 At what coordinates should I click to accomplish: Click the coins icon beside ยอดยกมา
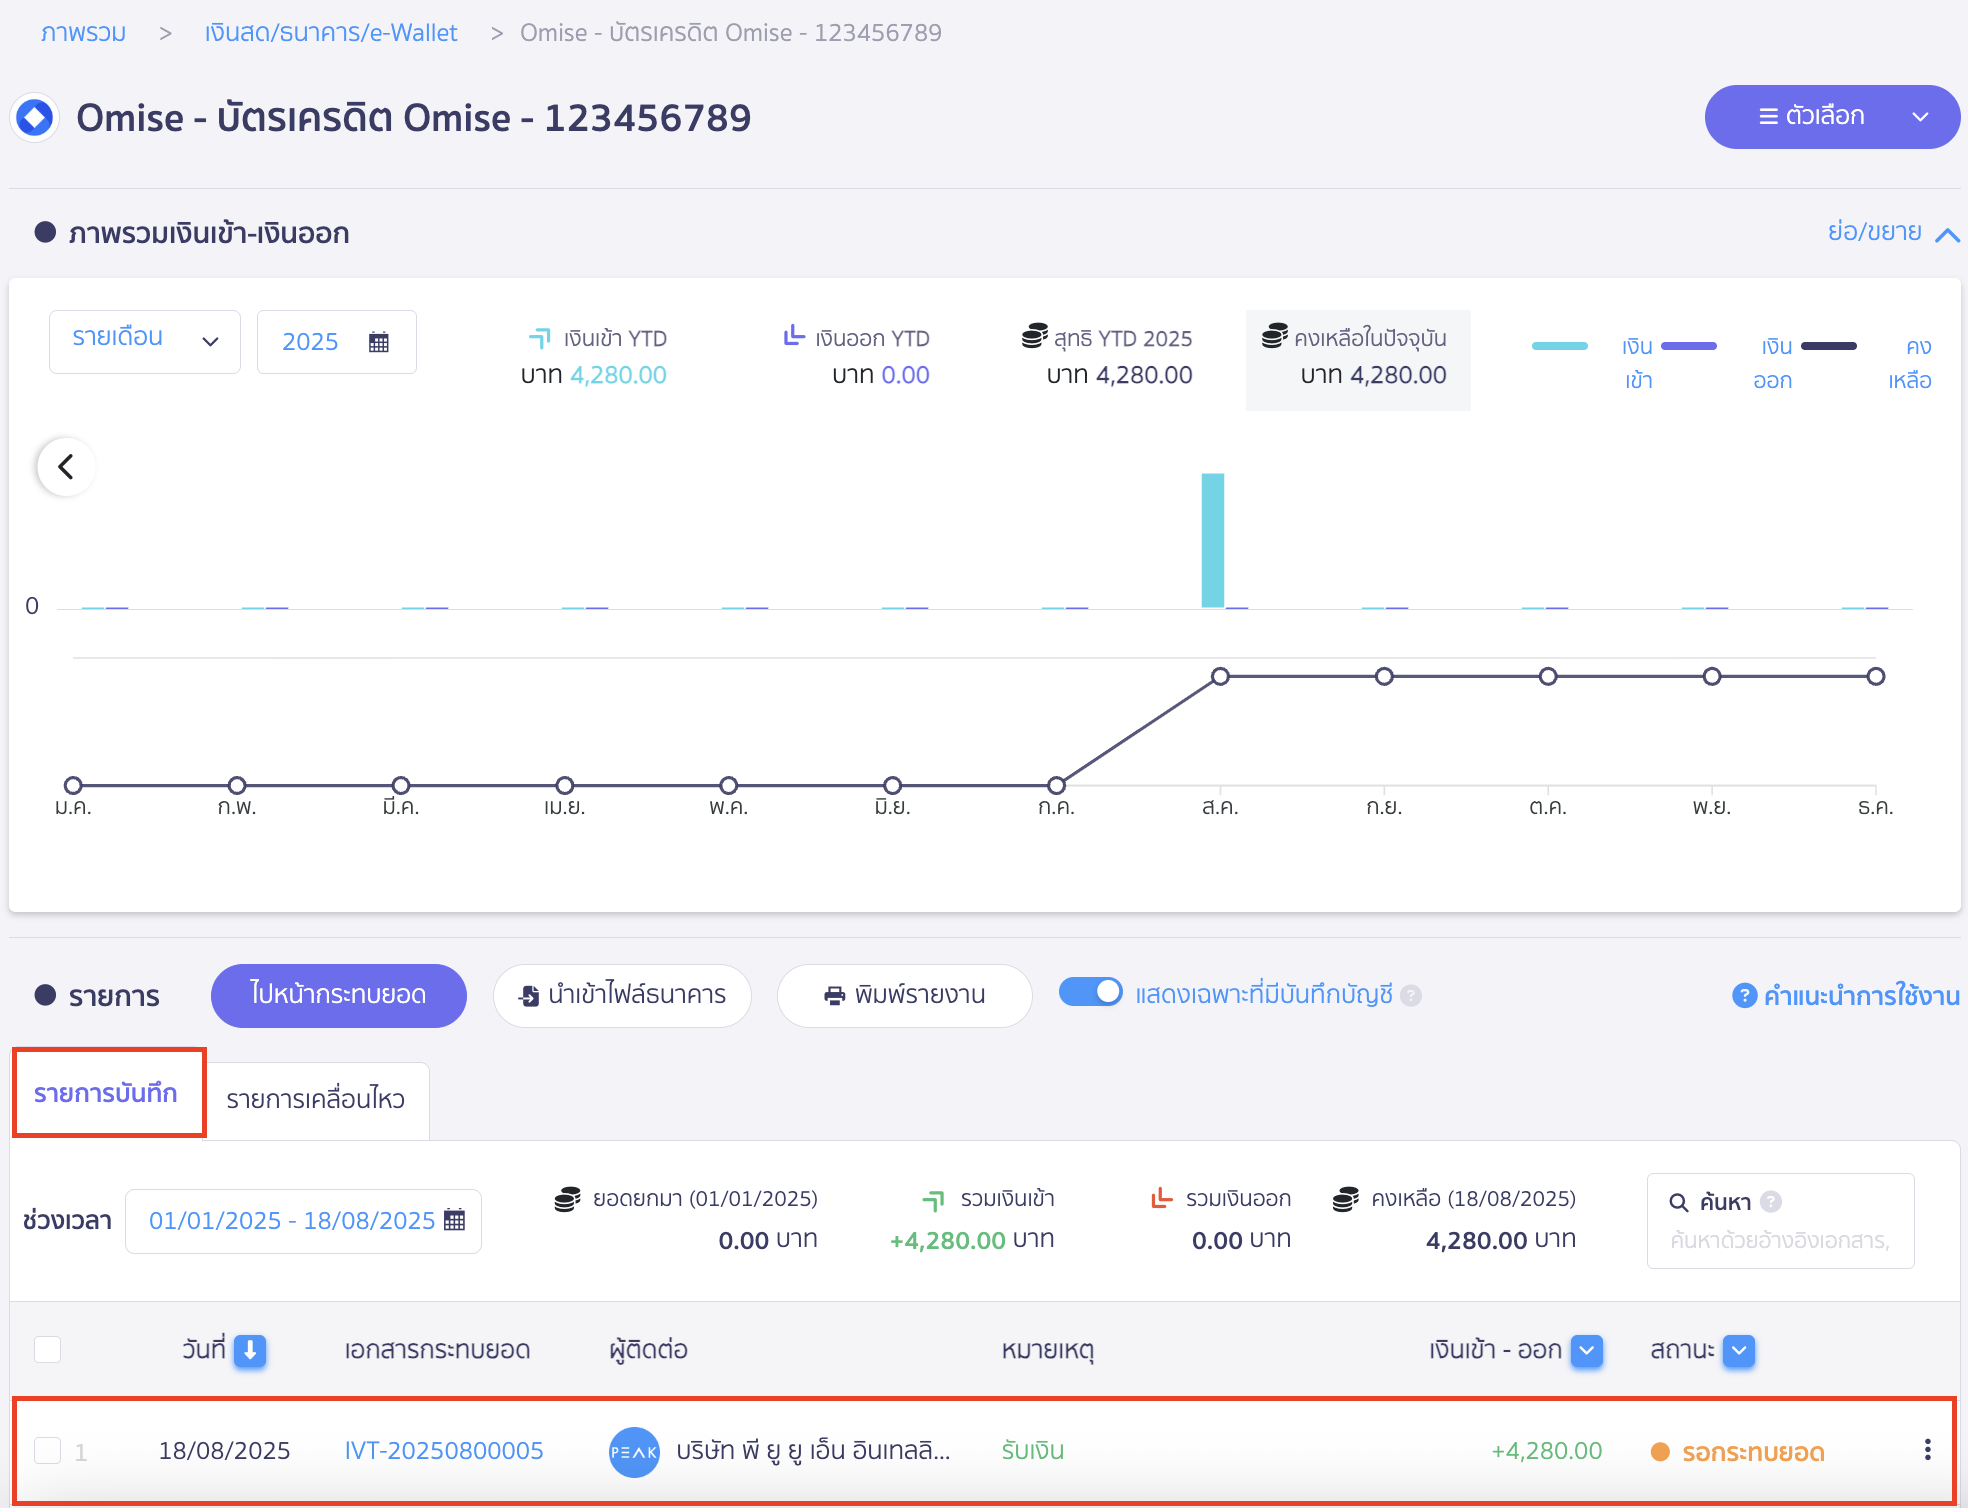coord(568,1199)
